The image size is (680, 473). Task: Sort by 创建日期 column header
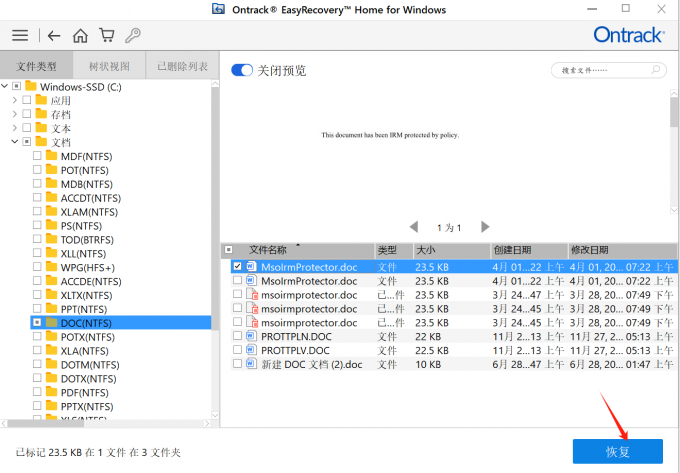coord(512,250)
